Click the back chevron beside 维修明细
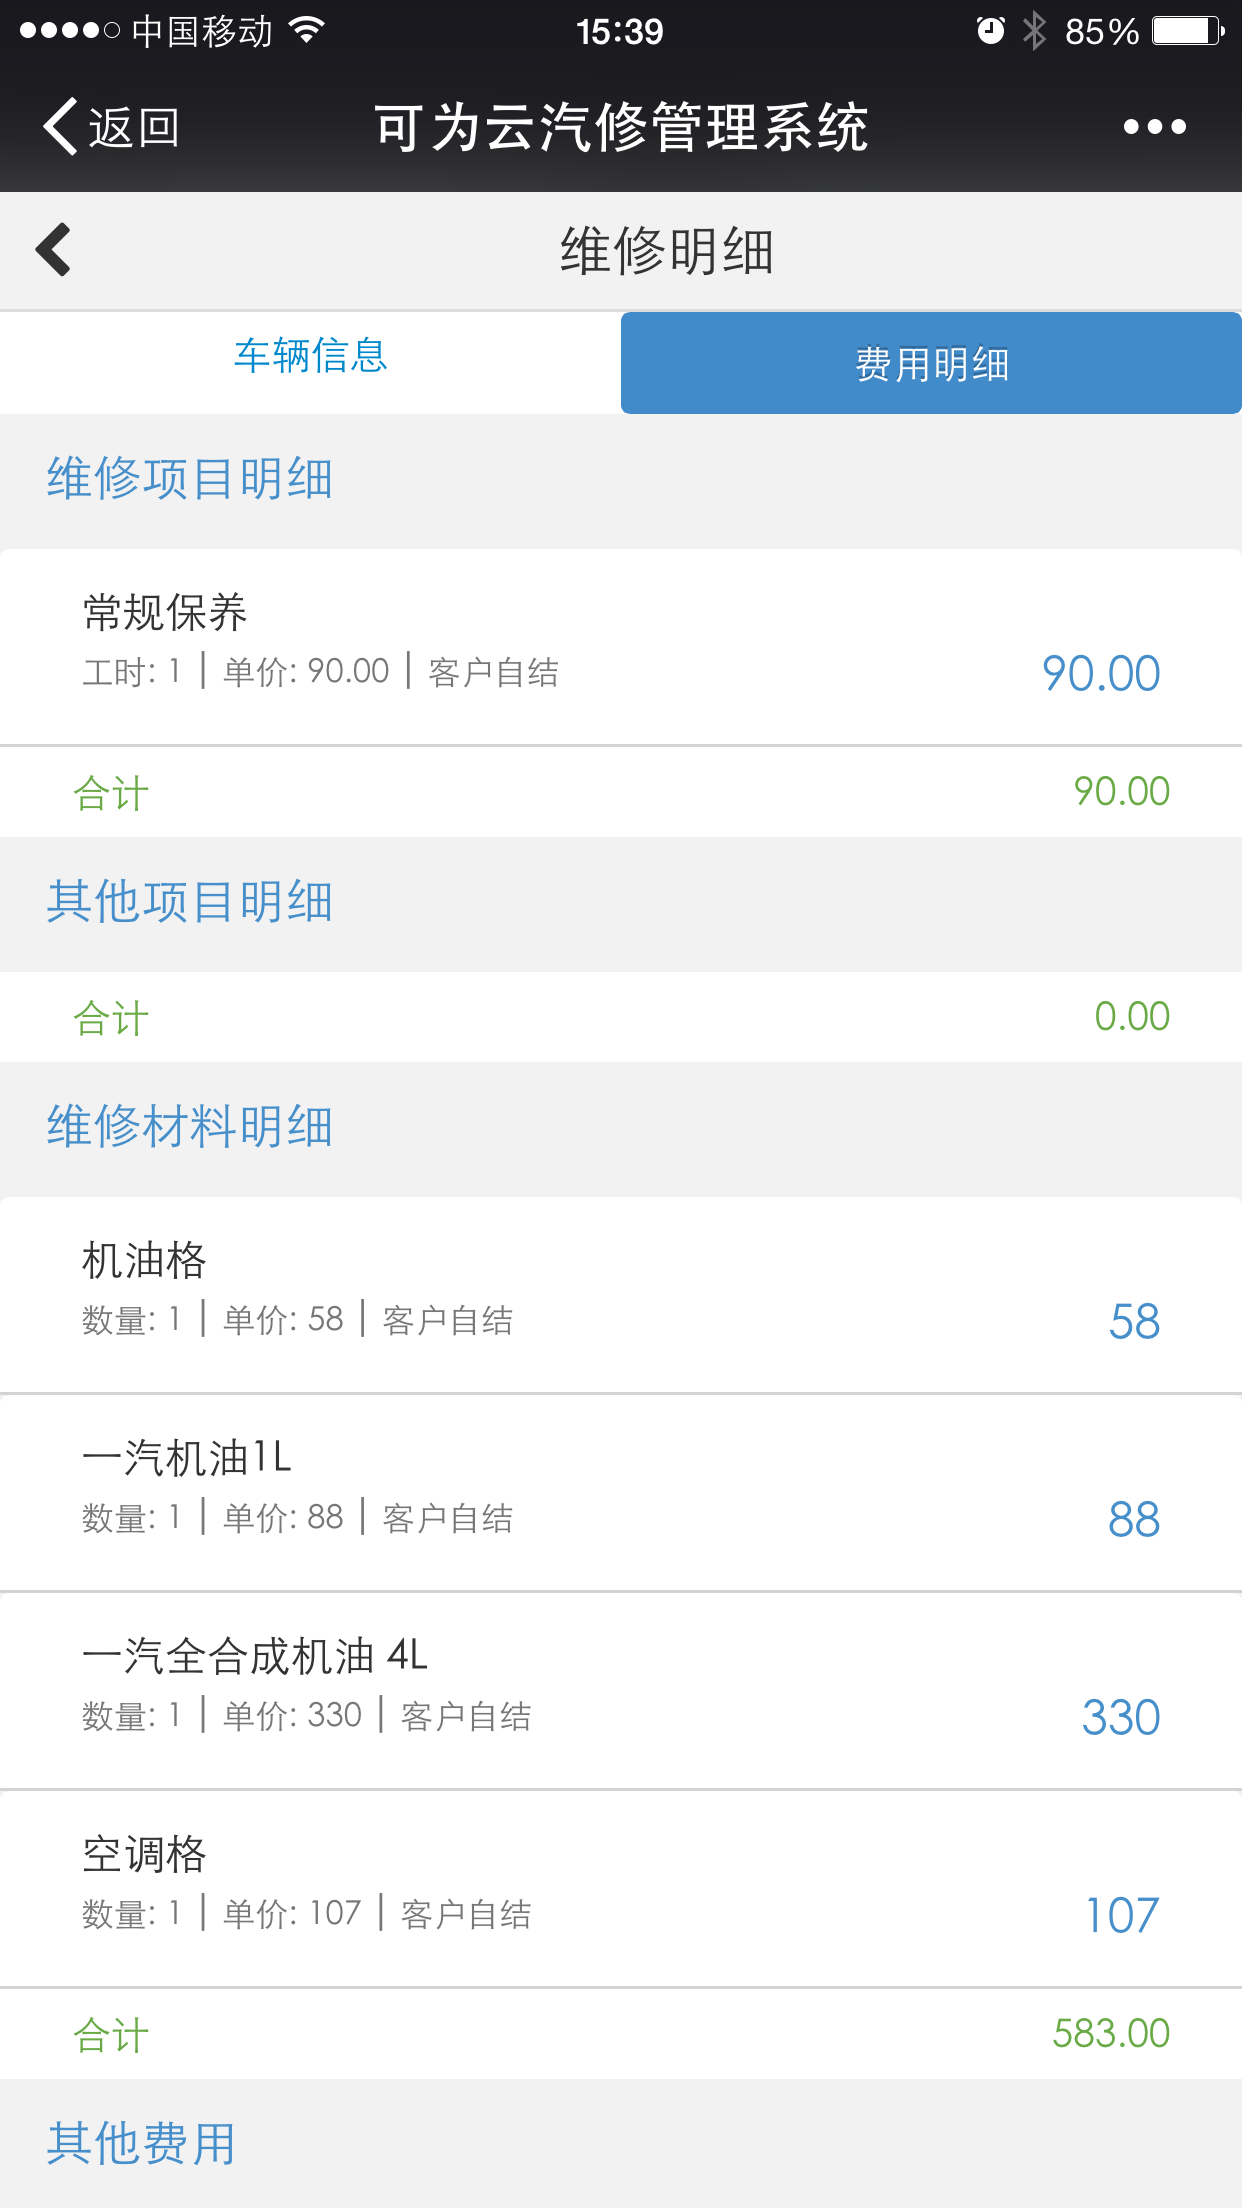Image resolution: width=1242 pixels, height=2208 pixels. [x=54, y=249]
